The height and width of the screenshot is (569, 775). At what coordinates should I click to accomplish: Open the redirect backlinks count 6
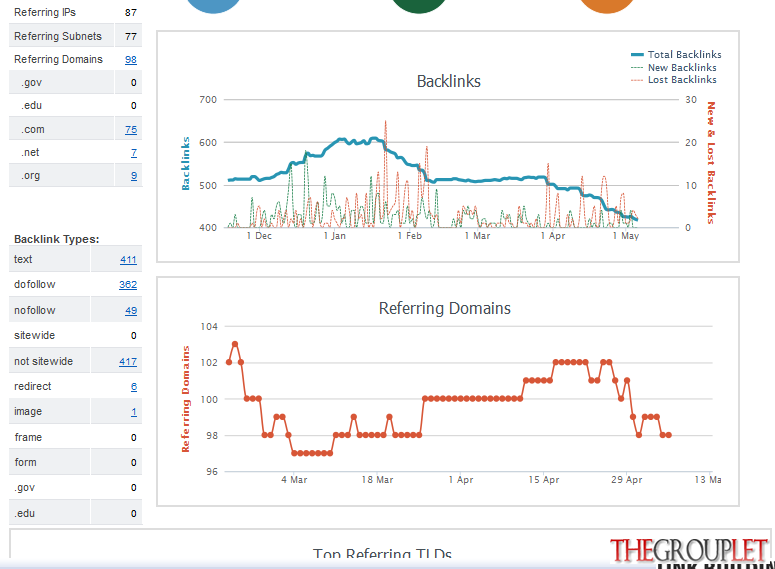pos(134,387)
